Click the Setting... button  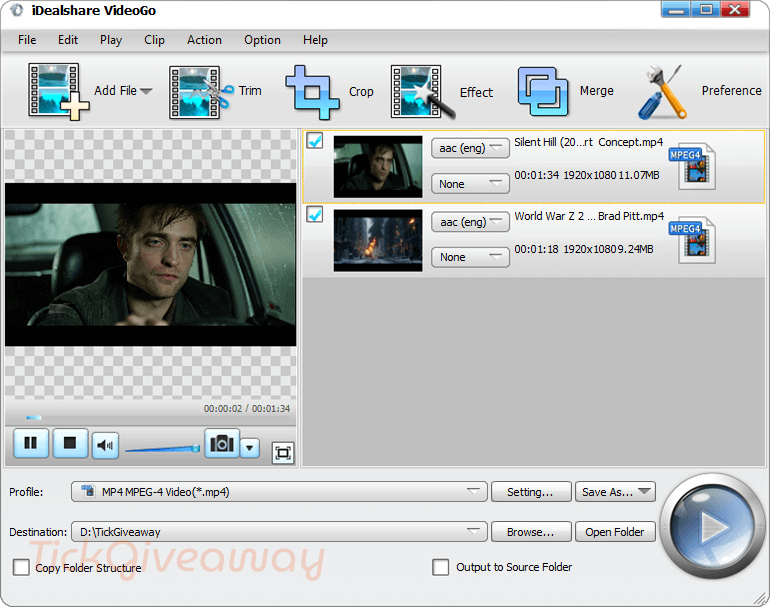[531, 492]
